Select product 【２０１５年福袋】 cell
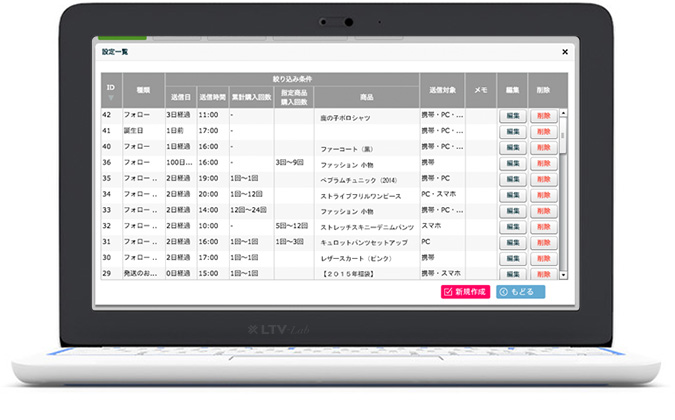 367,274
